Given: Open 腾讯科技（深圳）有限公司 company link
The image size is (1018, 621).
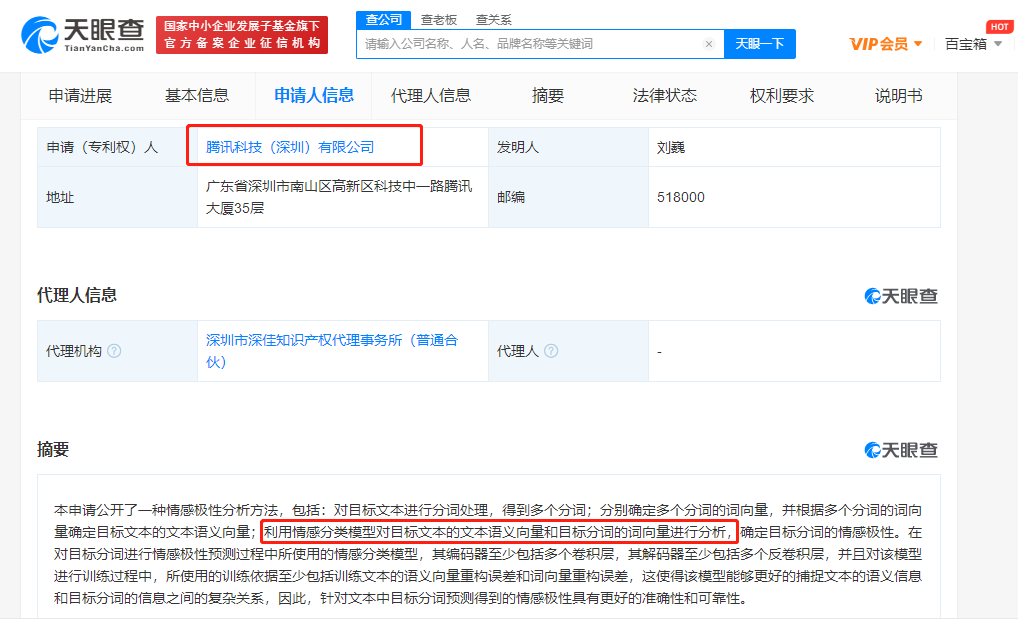Looking at the screenshot, I should (x=290, y=147).
